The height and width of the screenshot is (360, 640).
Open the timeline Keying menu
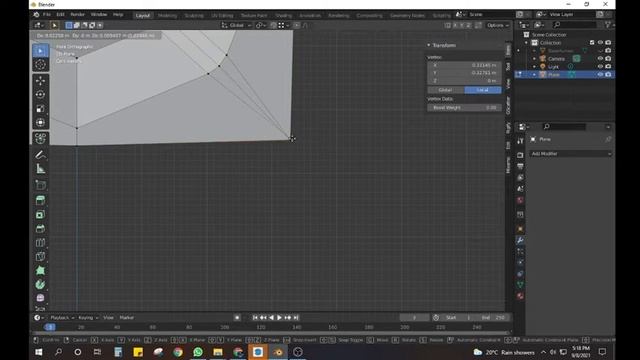pos(88,318)
